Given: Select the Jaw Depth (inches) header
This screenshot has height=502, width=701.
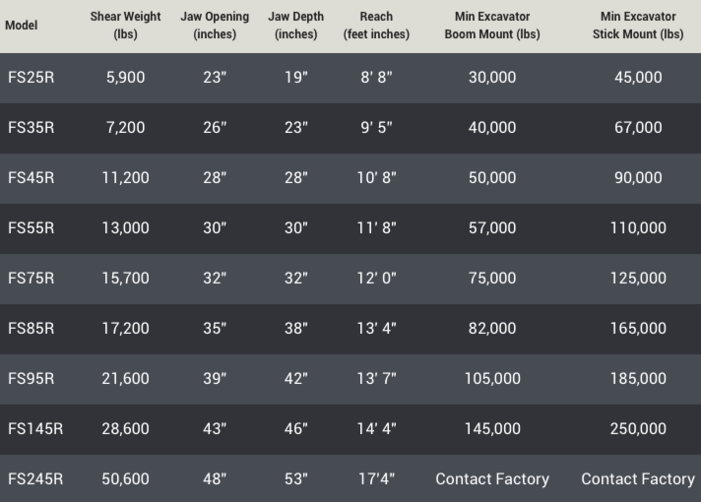Looking at the screenshot, I should (296, 25).
